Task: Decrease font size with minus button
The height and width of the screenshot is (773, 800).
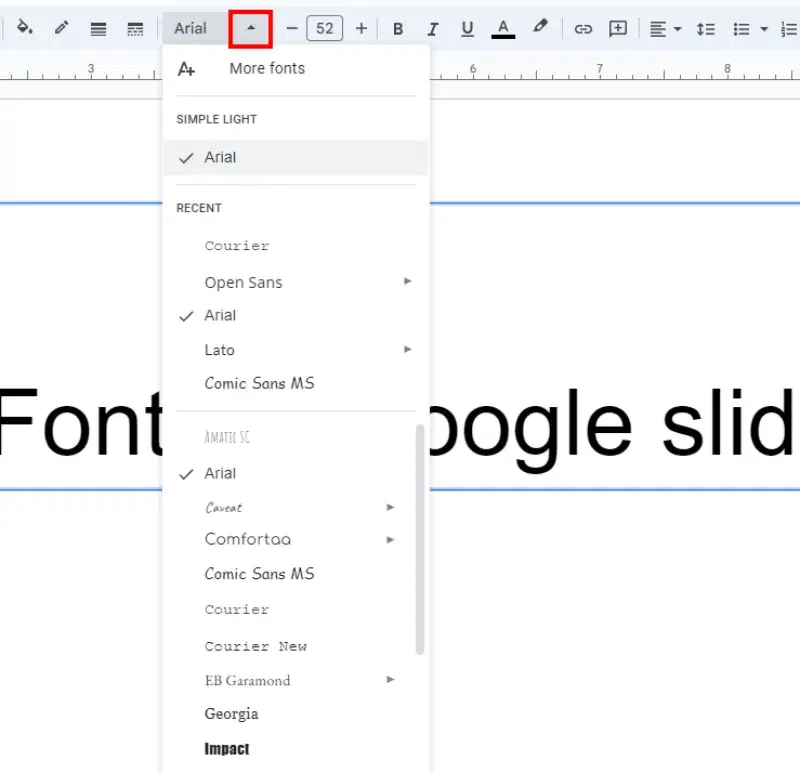Action: point(292,28)
